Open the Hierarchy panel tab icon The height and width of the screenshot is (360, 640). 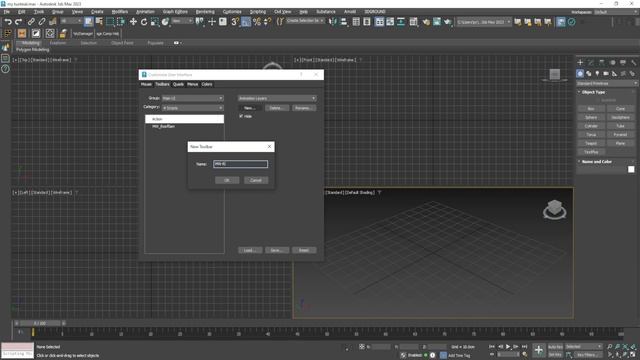pyautogui.click(x=602, y=62)
